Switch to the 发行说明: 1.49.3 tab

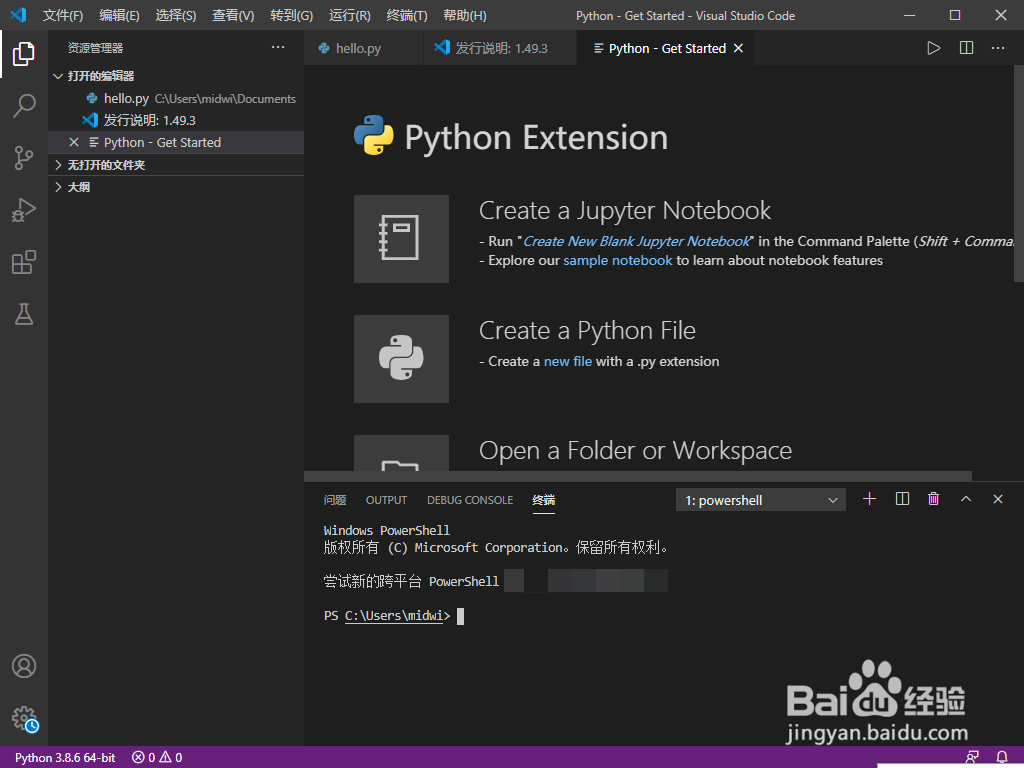click(x=500, y=48)
